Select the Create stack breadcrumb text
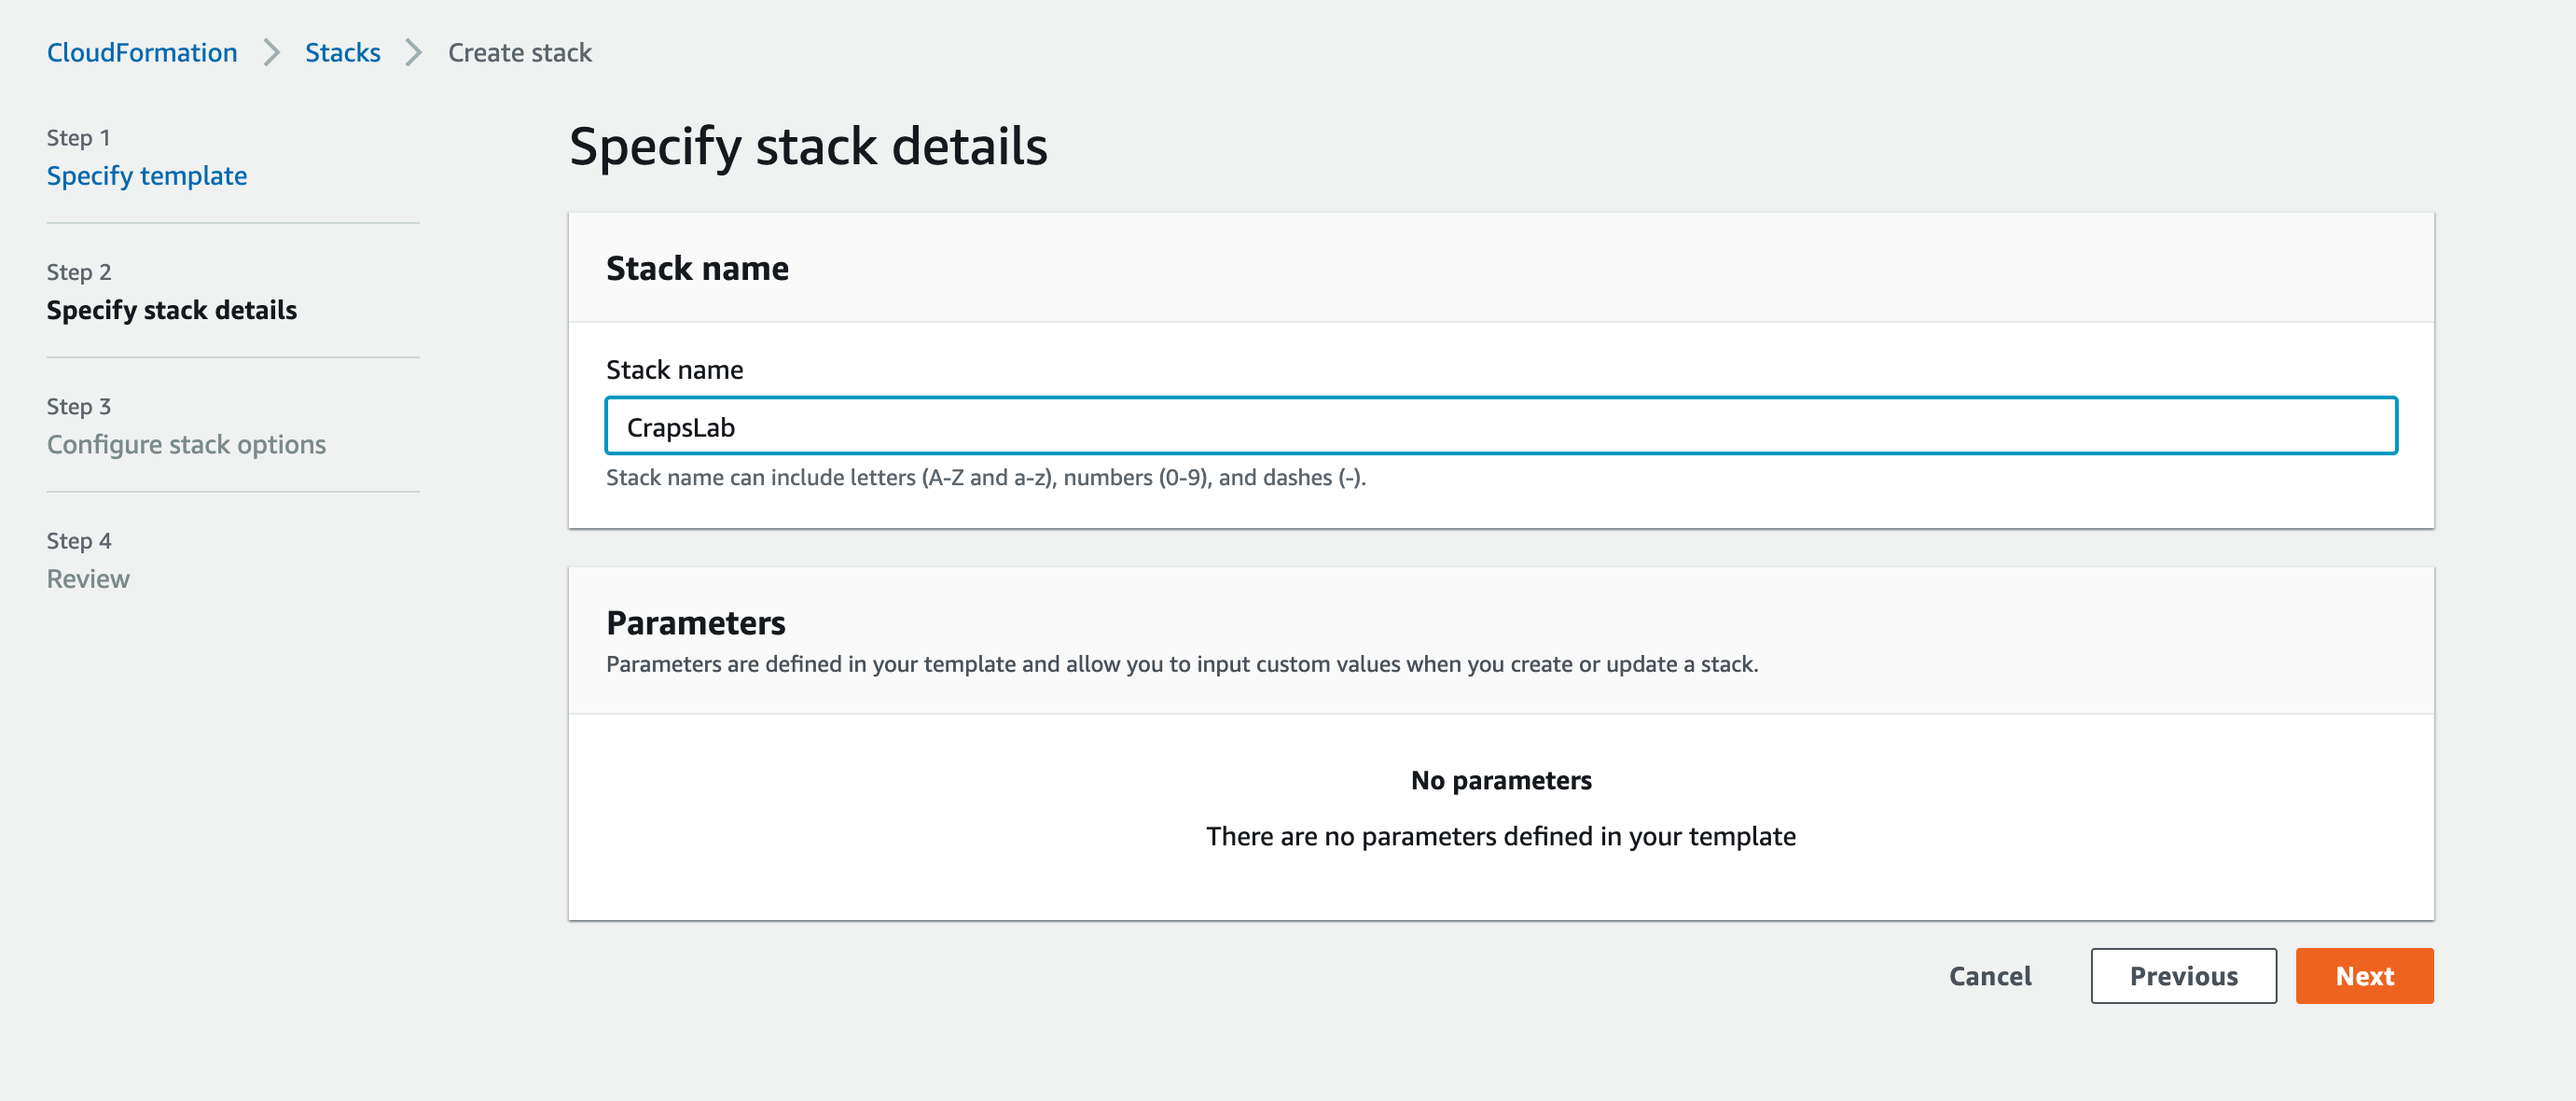2576x1101 pixels. click(519, 52)
